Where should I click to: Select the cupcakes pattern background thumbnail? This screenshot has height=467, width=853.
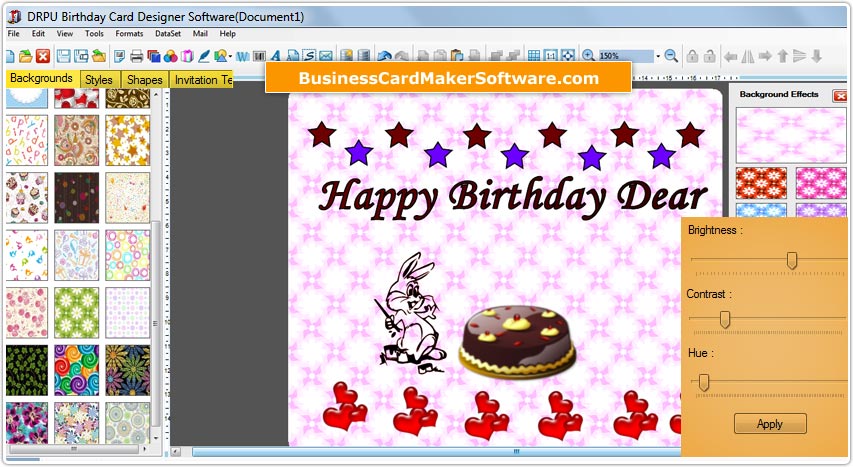pos(27,198)
